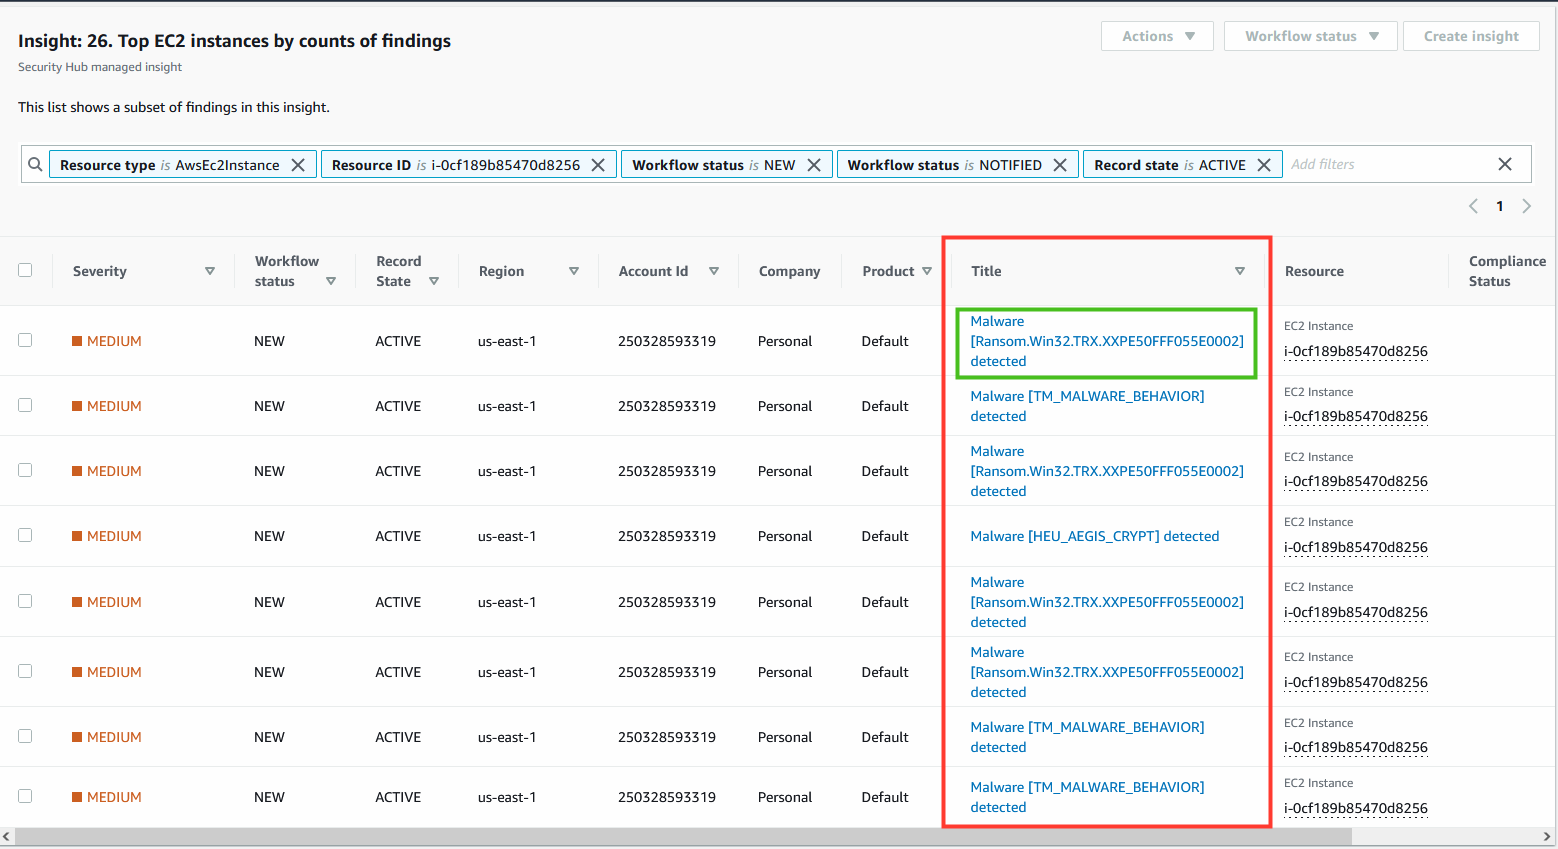
Task: Click us-east-1 region in second row
Action: point(507,406)
